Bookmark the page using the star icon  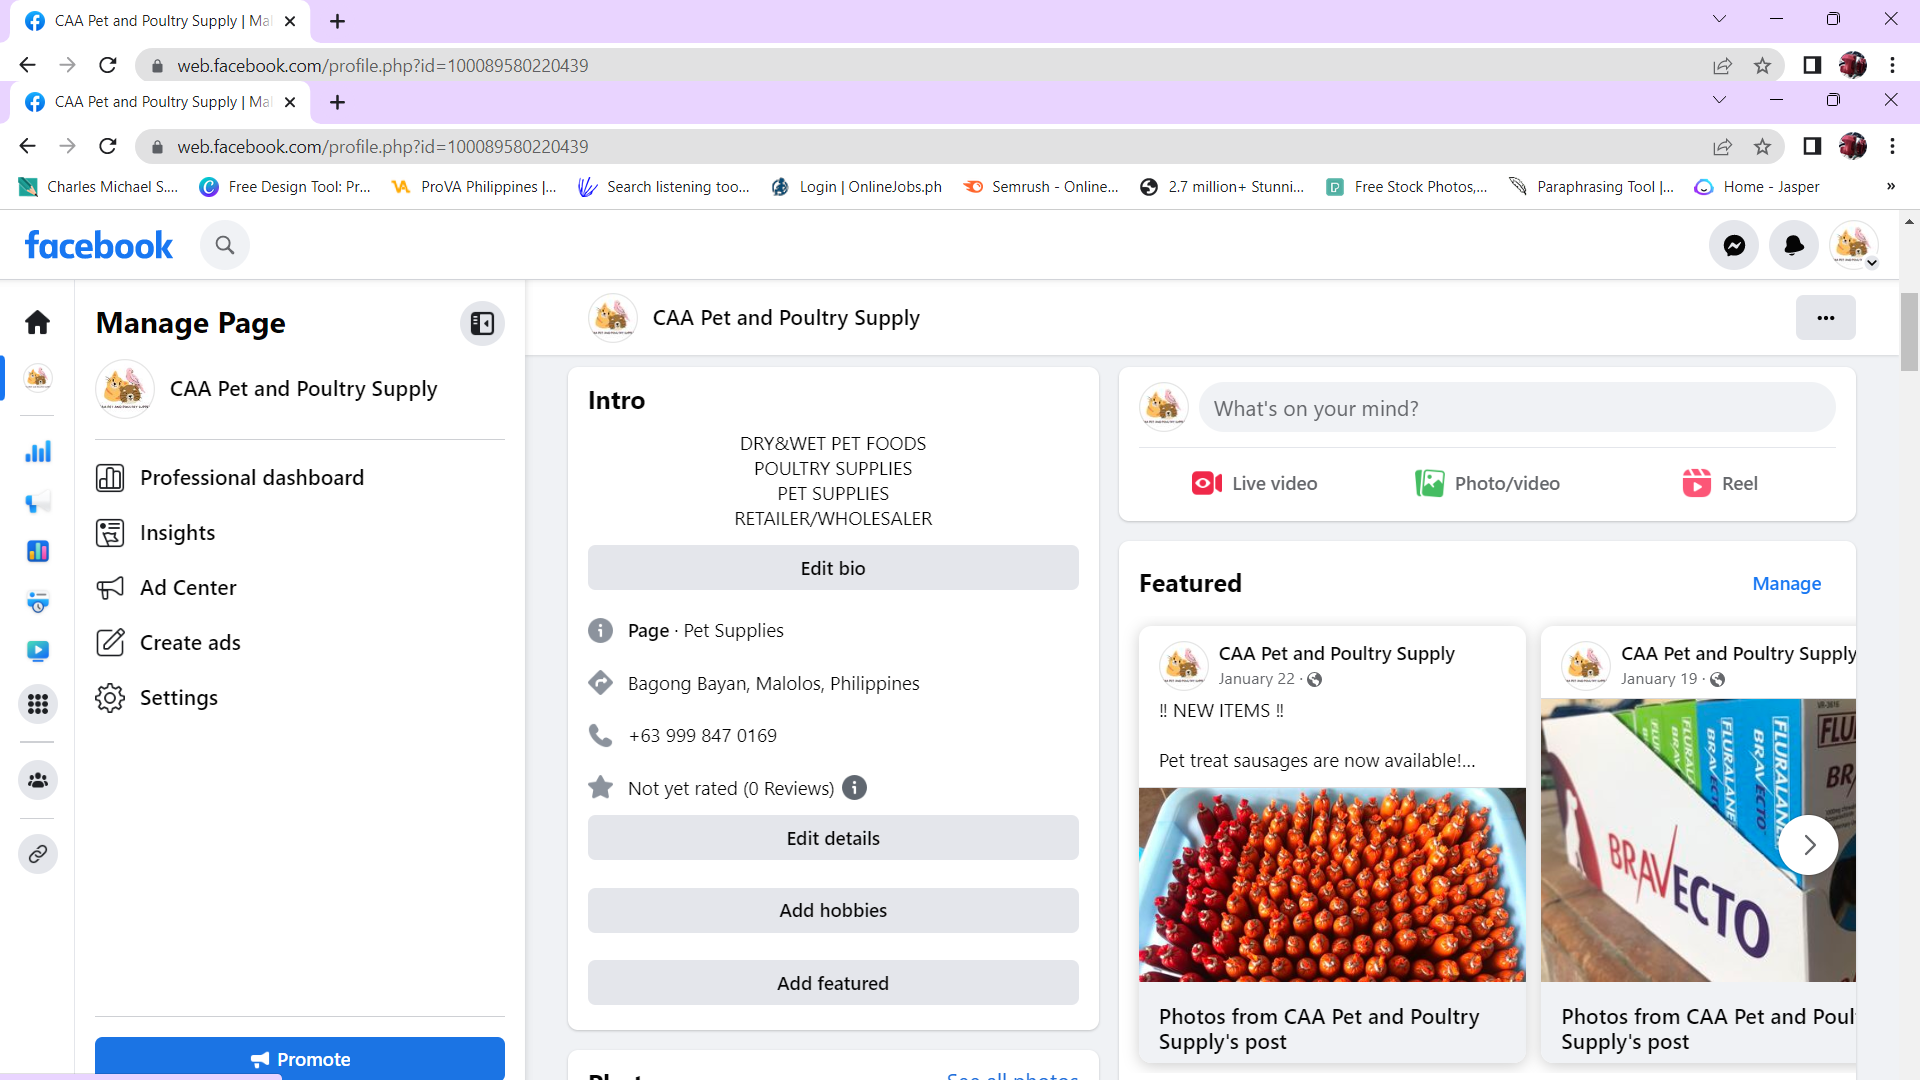(x=1762, y=146)
